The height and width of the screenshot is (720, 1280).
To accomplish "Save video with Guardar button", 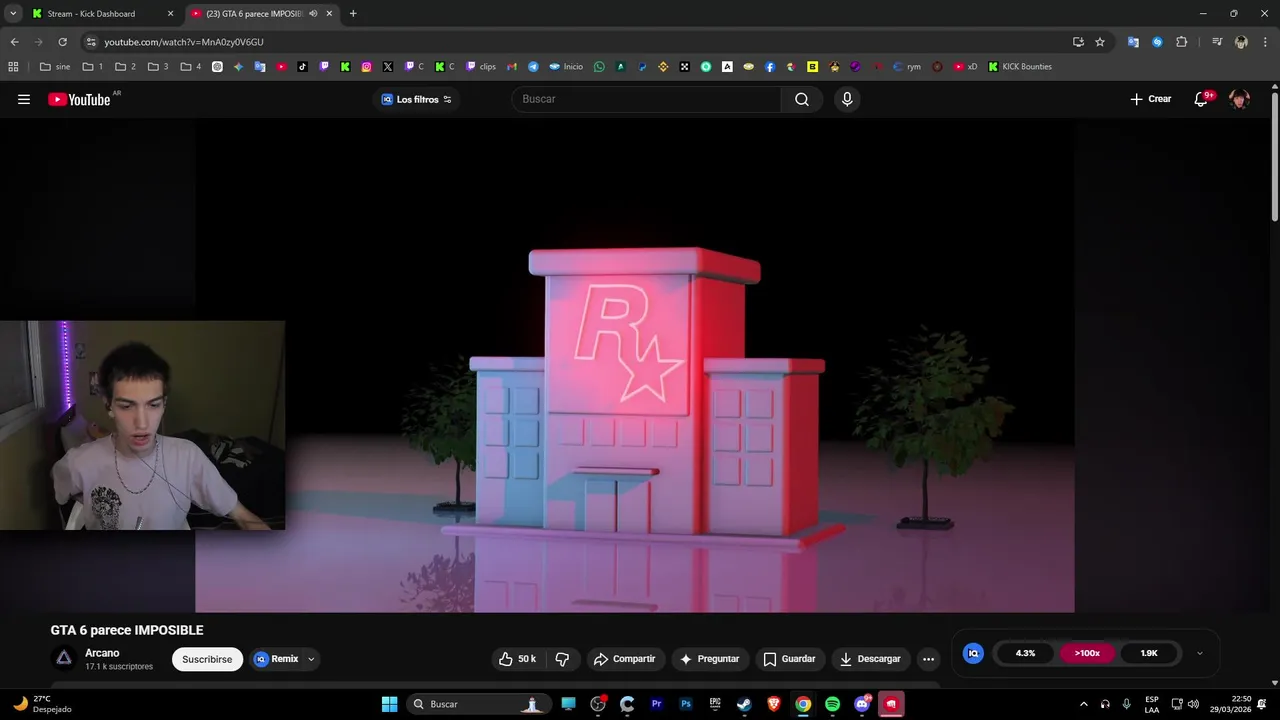I will (x=789, y=659).
